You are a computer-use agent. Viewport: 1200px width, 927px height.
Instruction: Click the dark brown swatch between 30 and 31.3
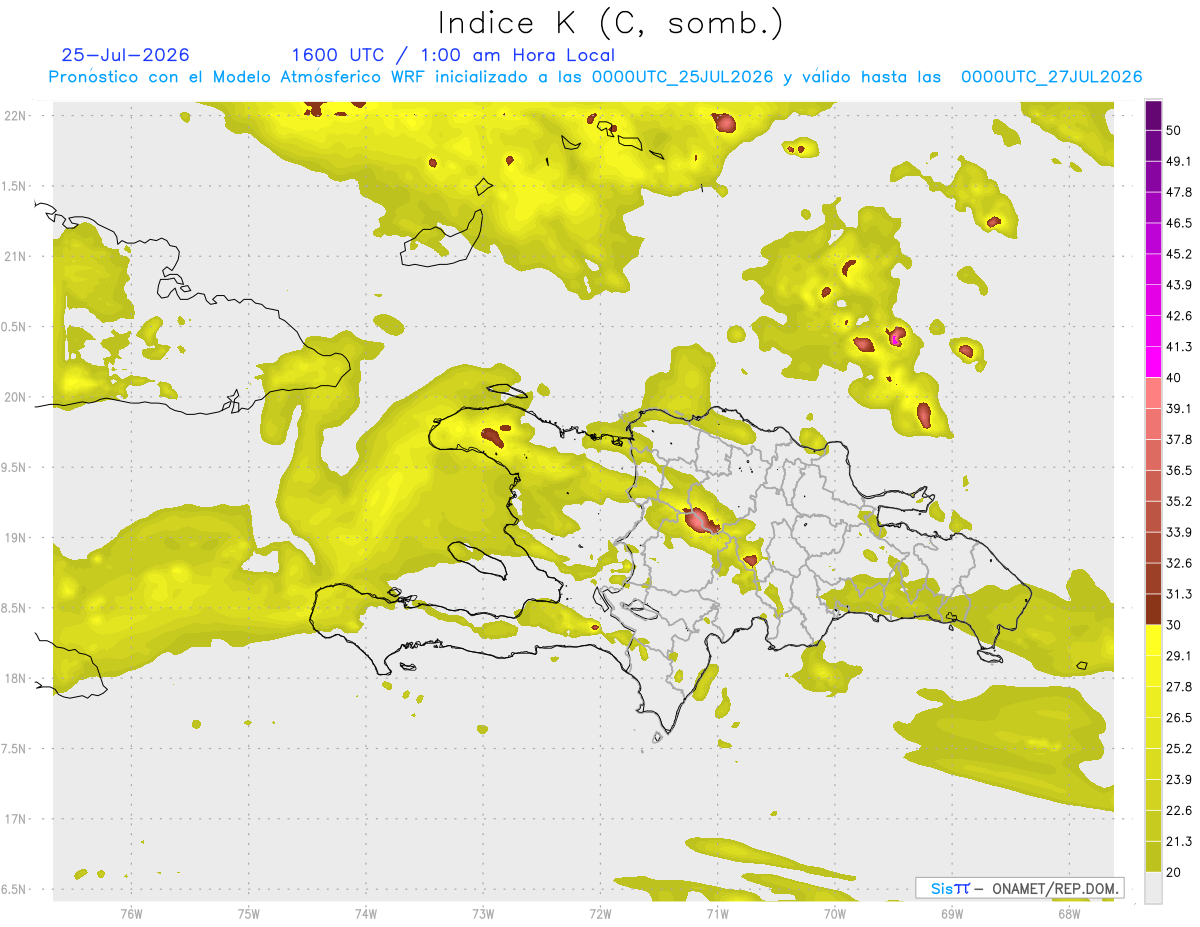(x=1153, y=608)
